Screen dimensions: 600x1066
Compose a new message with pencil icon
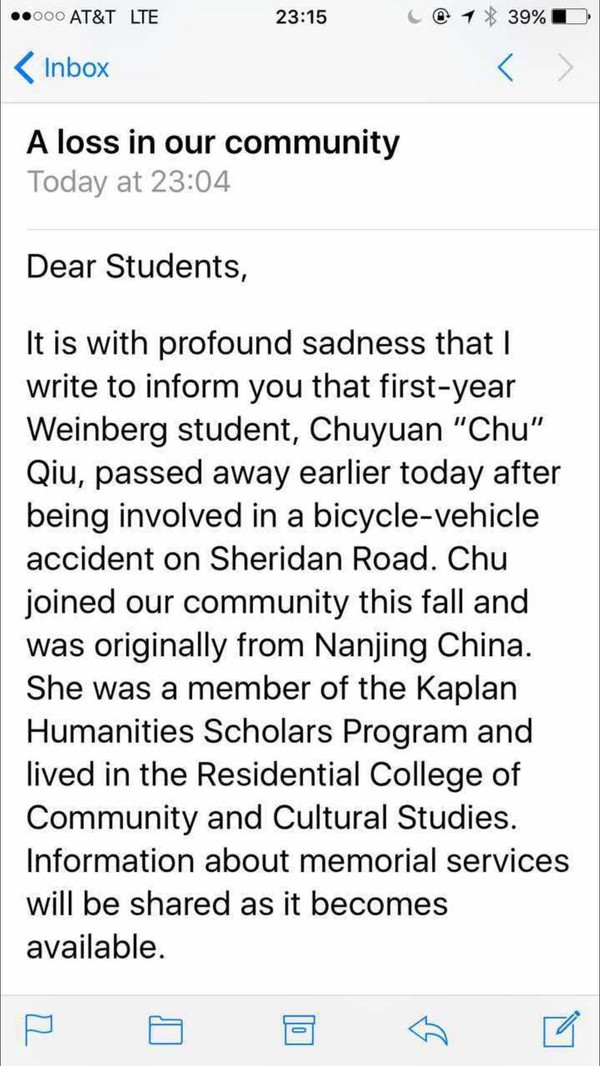coord(560,1026)
